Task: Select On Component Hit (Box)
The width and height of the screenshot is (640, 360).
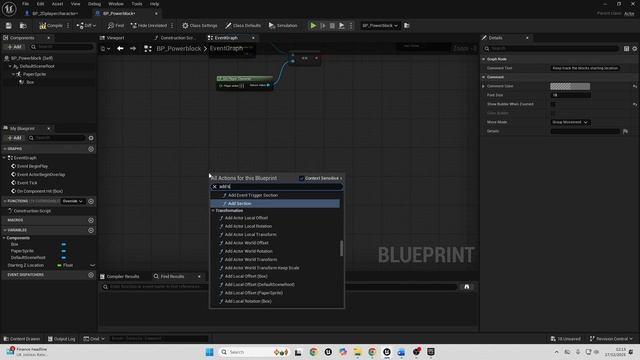Action: 40,191
